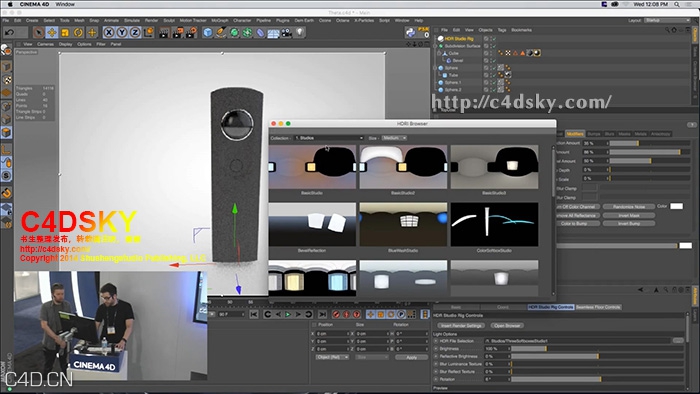Screen dimensions: 700x394
Task: Open Size dropdown in HDRI Browser
Action: (x=394, y=138)
